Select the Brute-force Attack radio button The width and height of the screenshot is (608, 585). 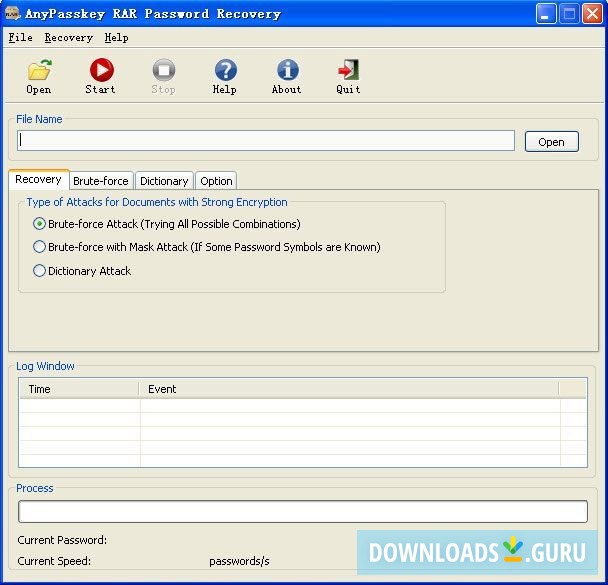(39, 224)
